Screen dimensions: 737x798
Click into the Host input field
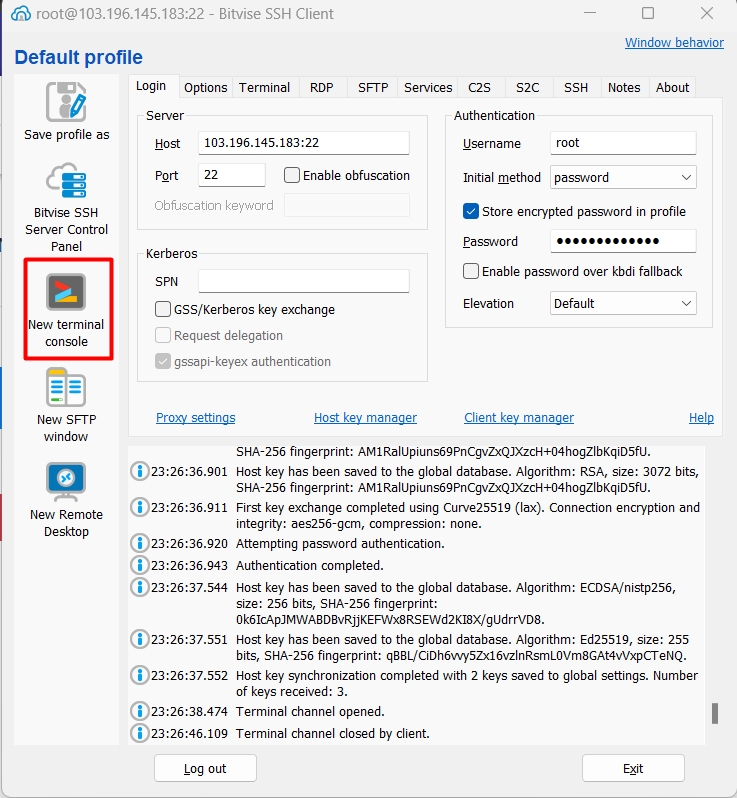304,142
